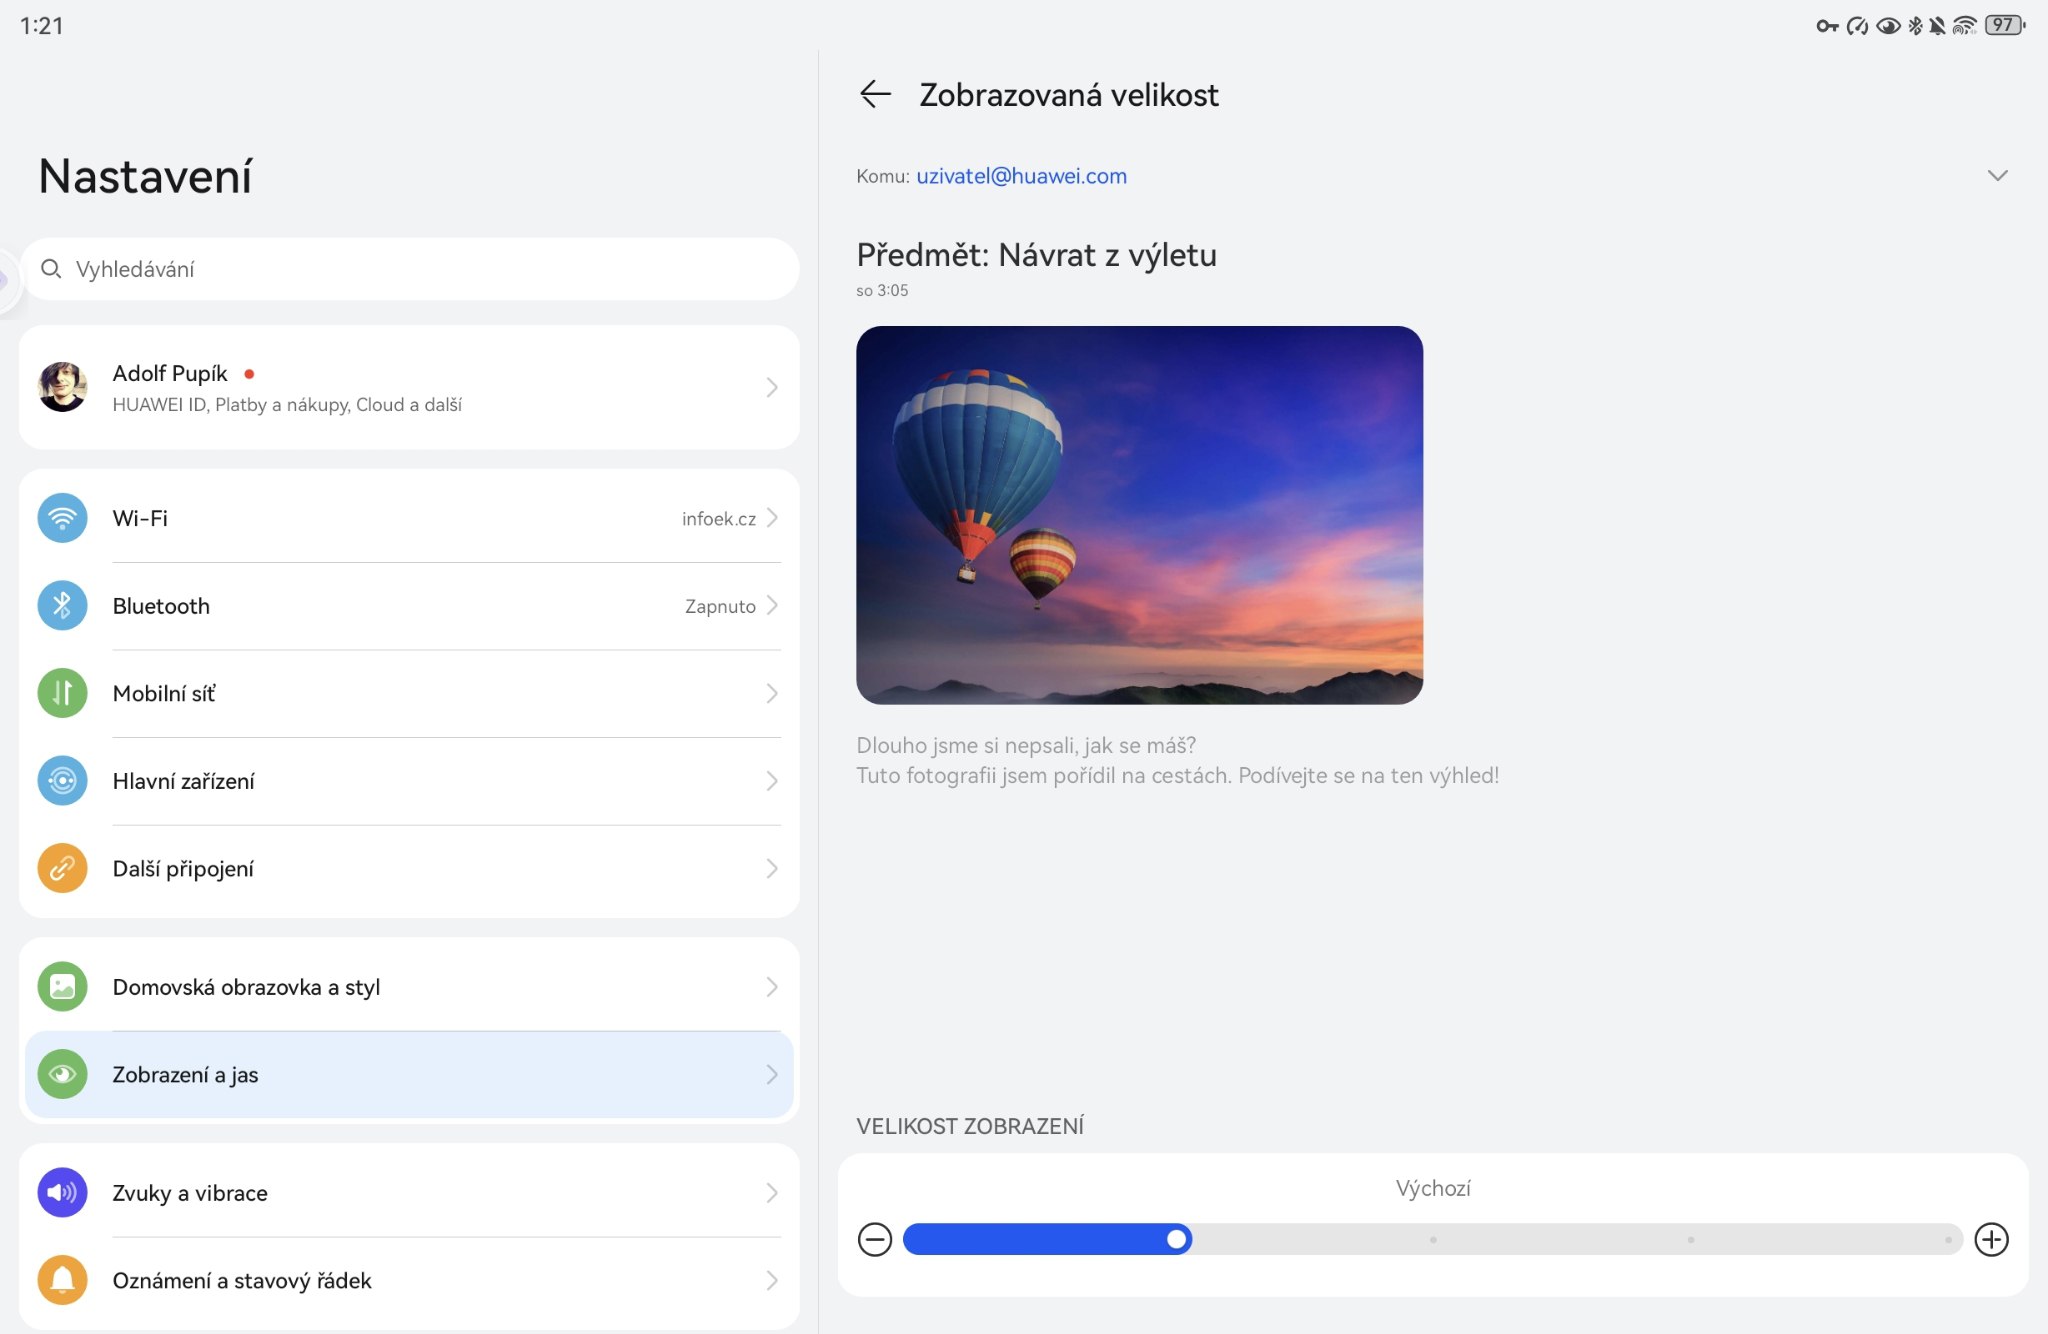This screenshot has height=1334, width=2048.
Task: Click the Další připojení link icon
Action: tap(62, 868)
